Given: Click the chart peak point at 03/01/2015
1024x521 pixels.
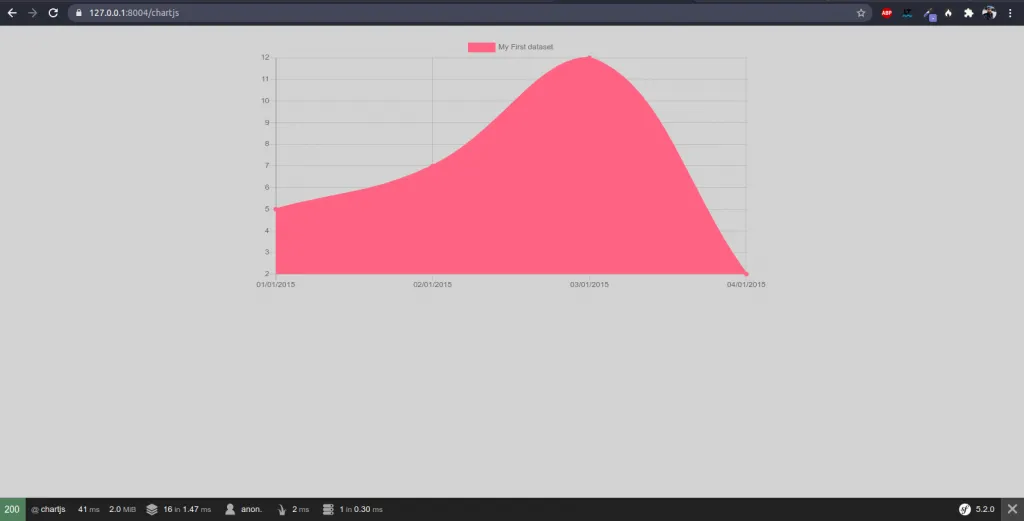Looking at the screenshot, I should 589,57.
